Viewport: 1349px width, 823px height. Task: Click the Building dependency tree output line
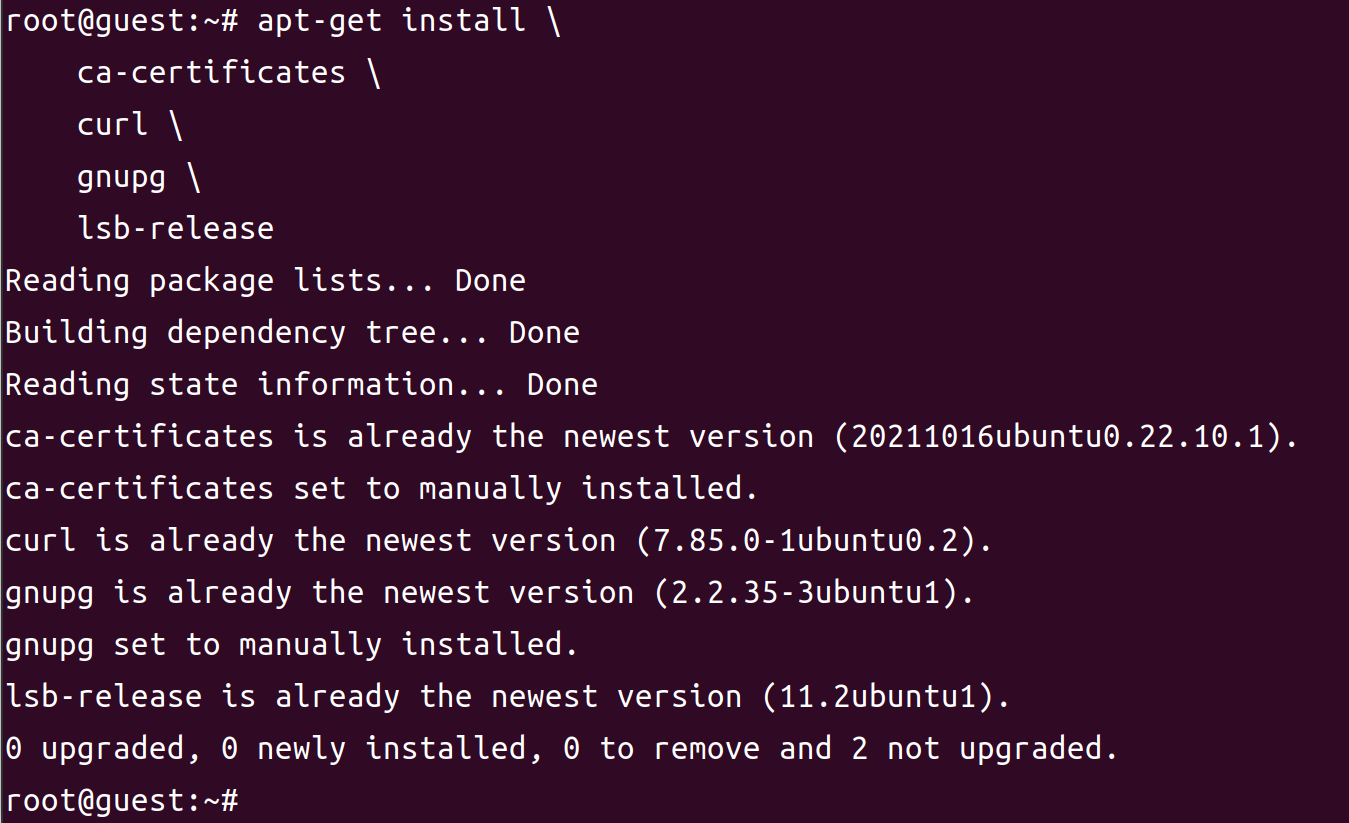pyautogui.click(x=292, y=333)
